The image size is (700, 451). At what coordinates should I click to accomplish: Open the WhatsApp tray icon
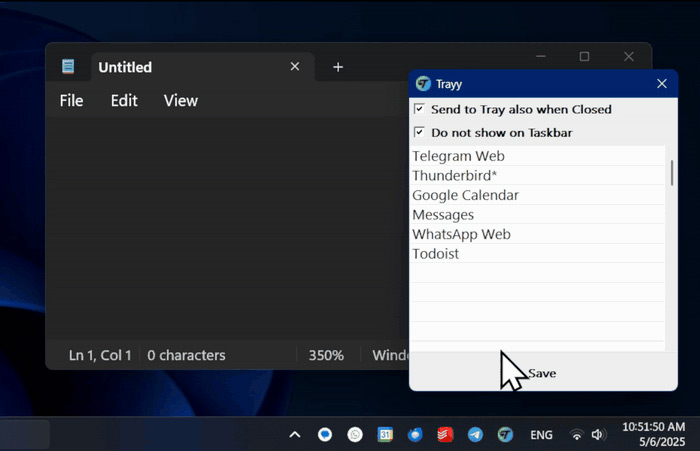tap(355, 434)
